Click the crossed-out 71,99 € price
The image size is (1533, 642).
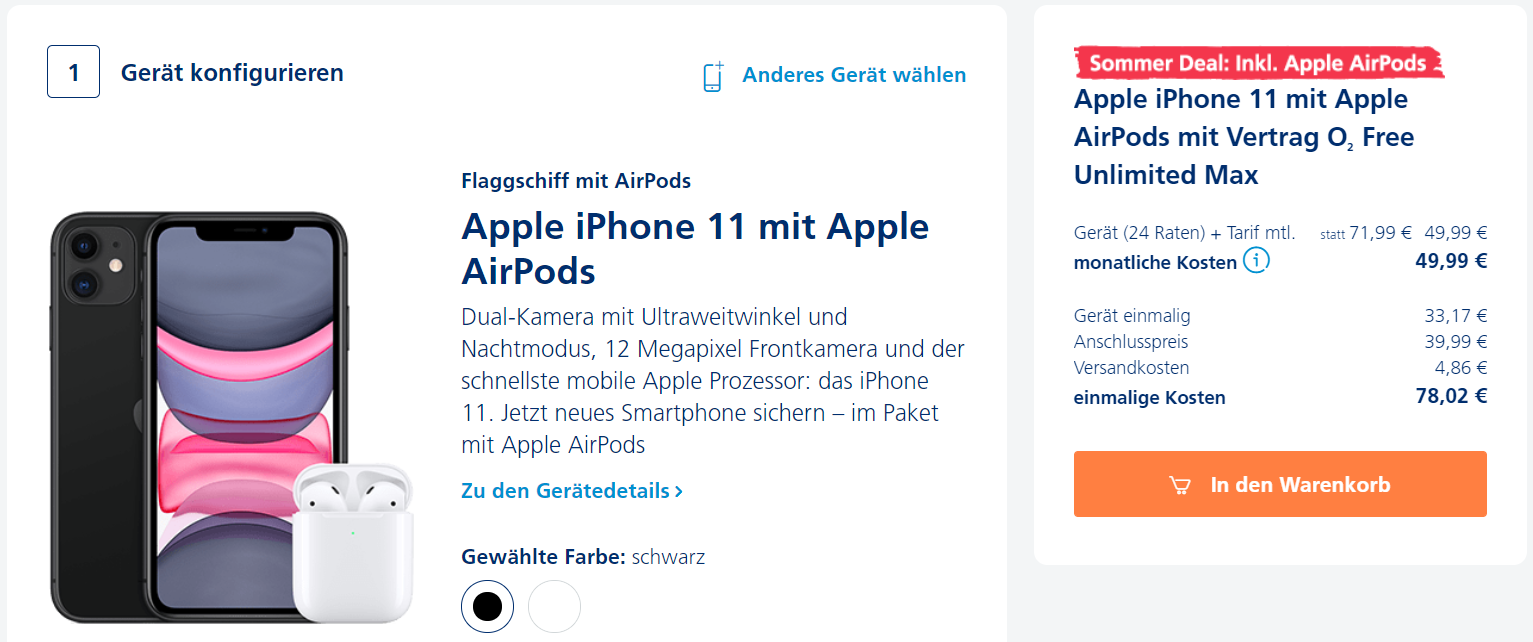pyautogui.click(x=1380, y=233)
